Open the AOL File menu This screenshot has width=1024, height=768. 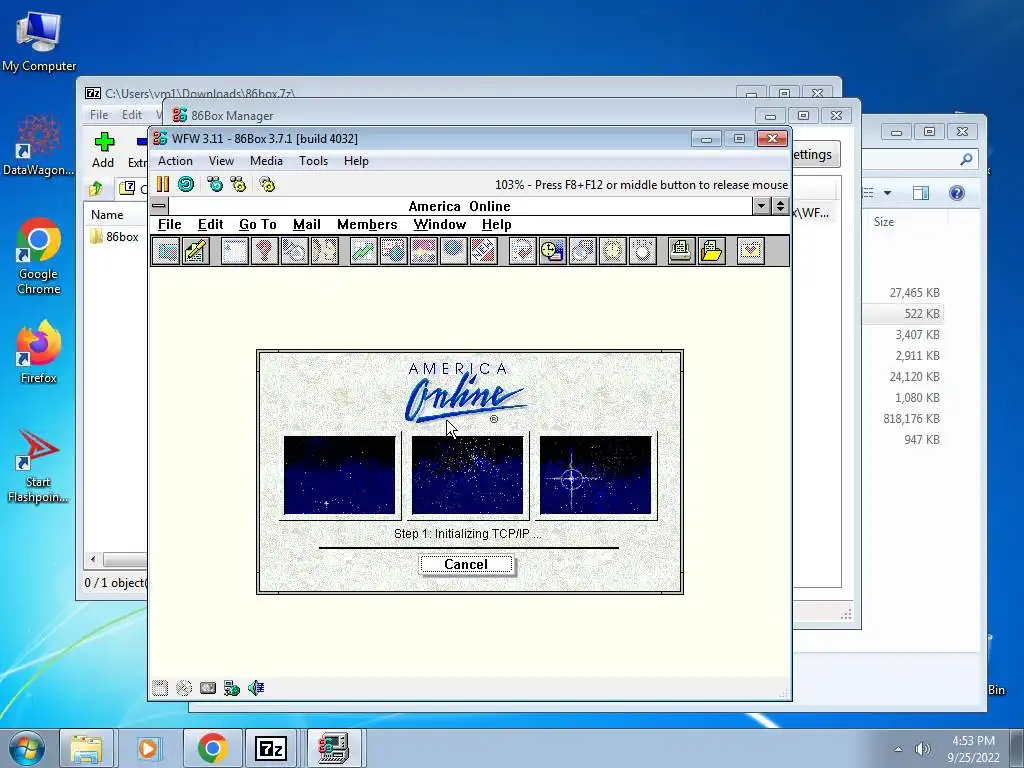170,225
